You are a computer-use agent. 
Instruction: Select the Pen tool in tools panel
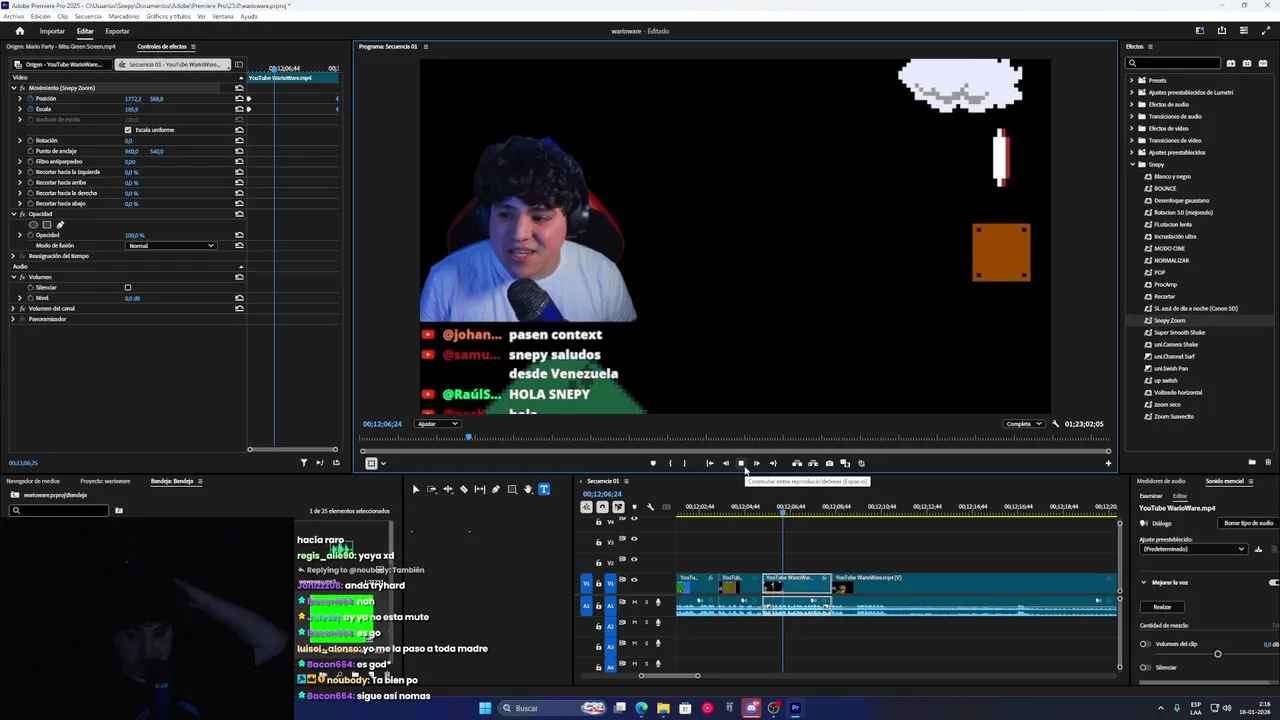pos(496,489)
